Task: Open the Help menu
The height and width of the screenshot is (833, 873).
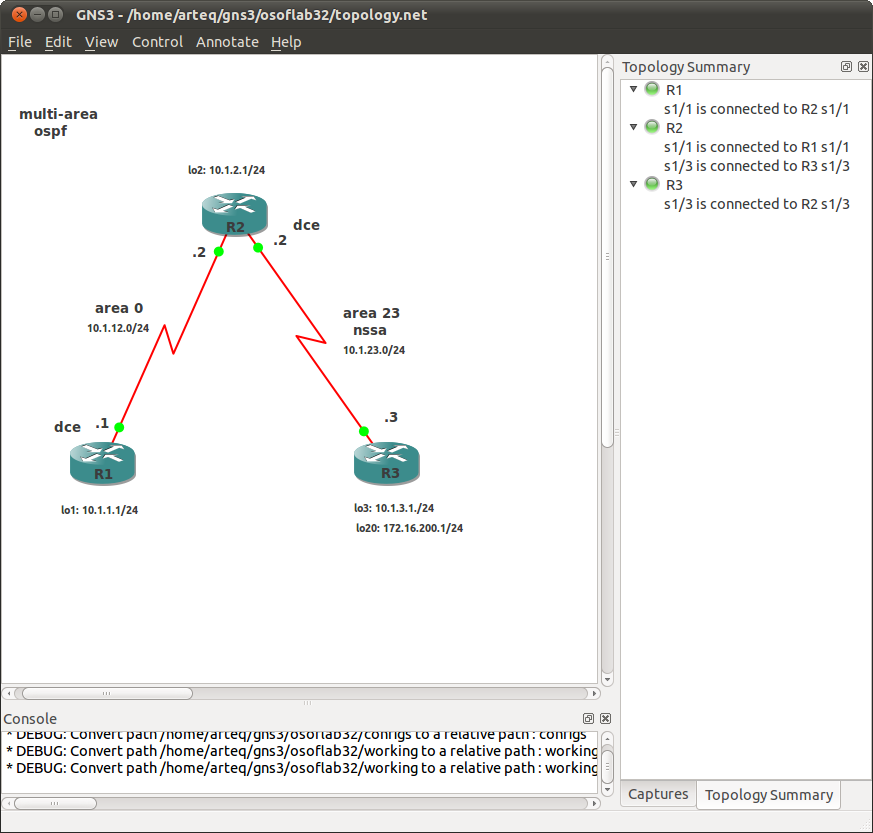Action: coord(286,42)
